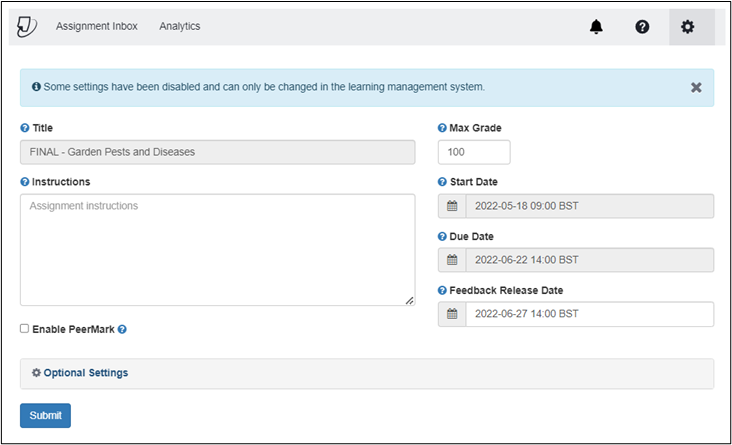This screenshot has width=732, height=445.
Task: Tick the Enable PeerMark checkbox
Action: pos(24,329)
